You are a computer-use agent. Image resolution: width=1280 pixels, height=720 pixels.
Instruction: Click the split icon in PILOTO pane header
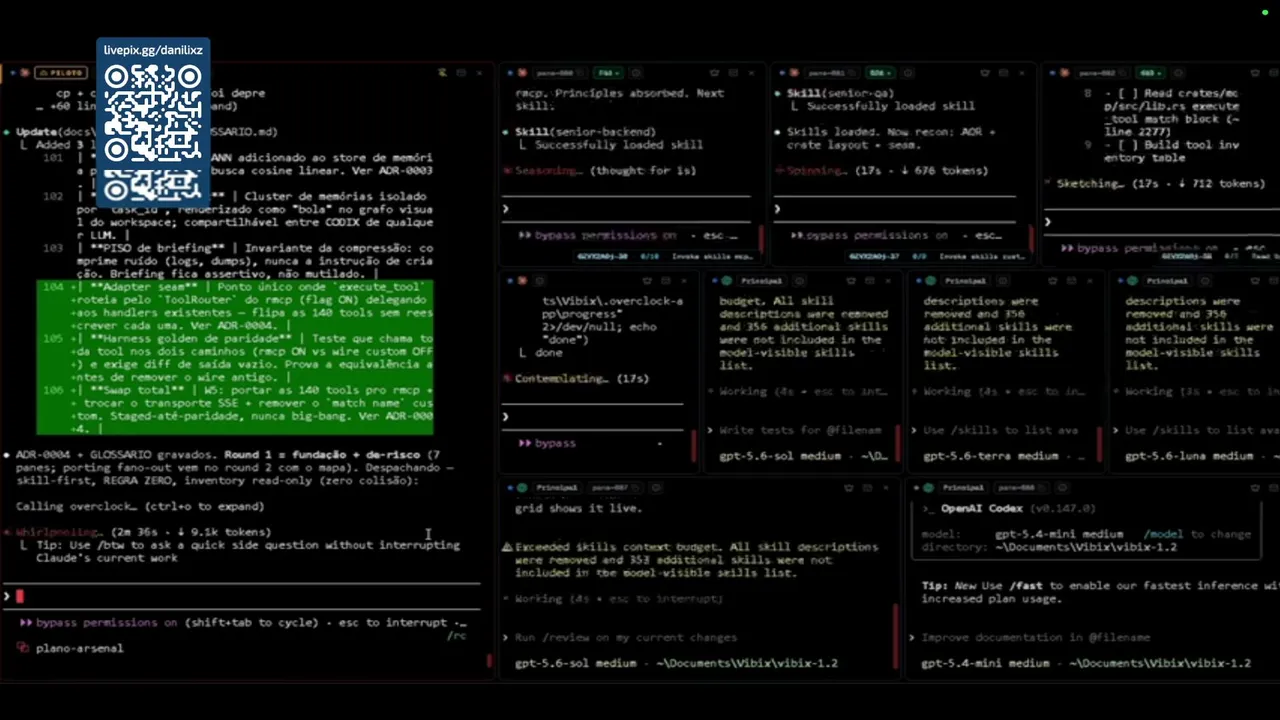(461, 72)
